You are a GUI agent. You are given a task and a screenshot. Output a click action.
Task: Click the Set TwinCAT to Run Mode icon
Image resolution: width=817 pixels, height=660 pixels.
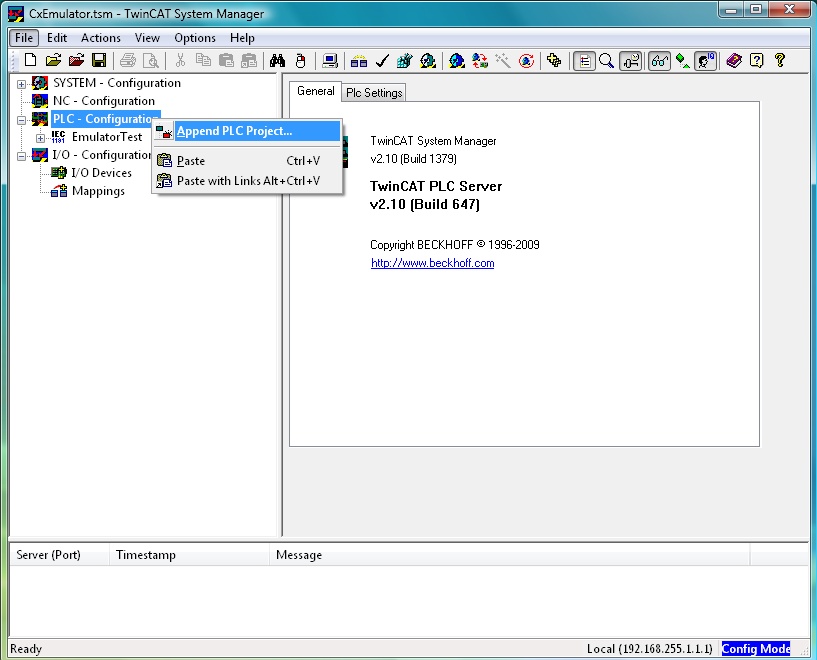click(x=428, y=60)
